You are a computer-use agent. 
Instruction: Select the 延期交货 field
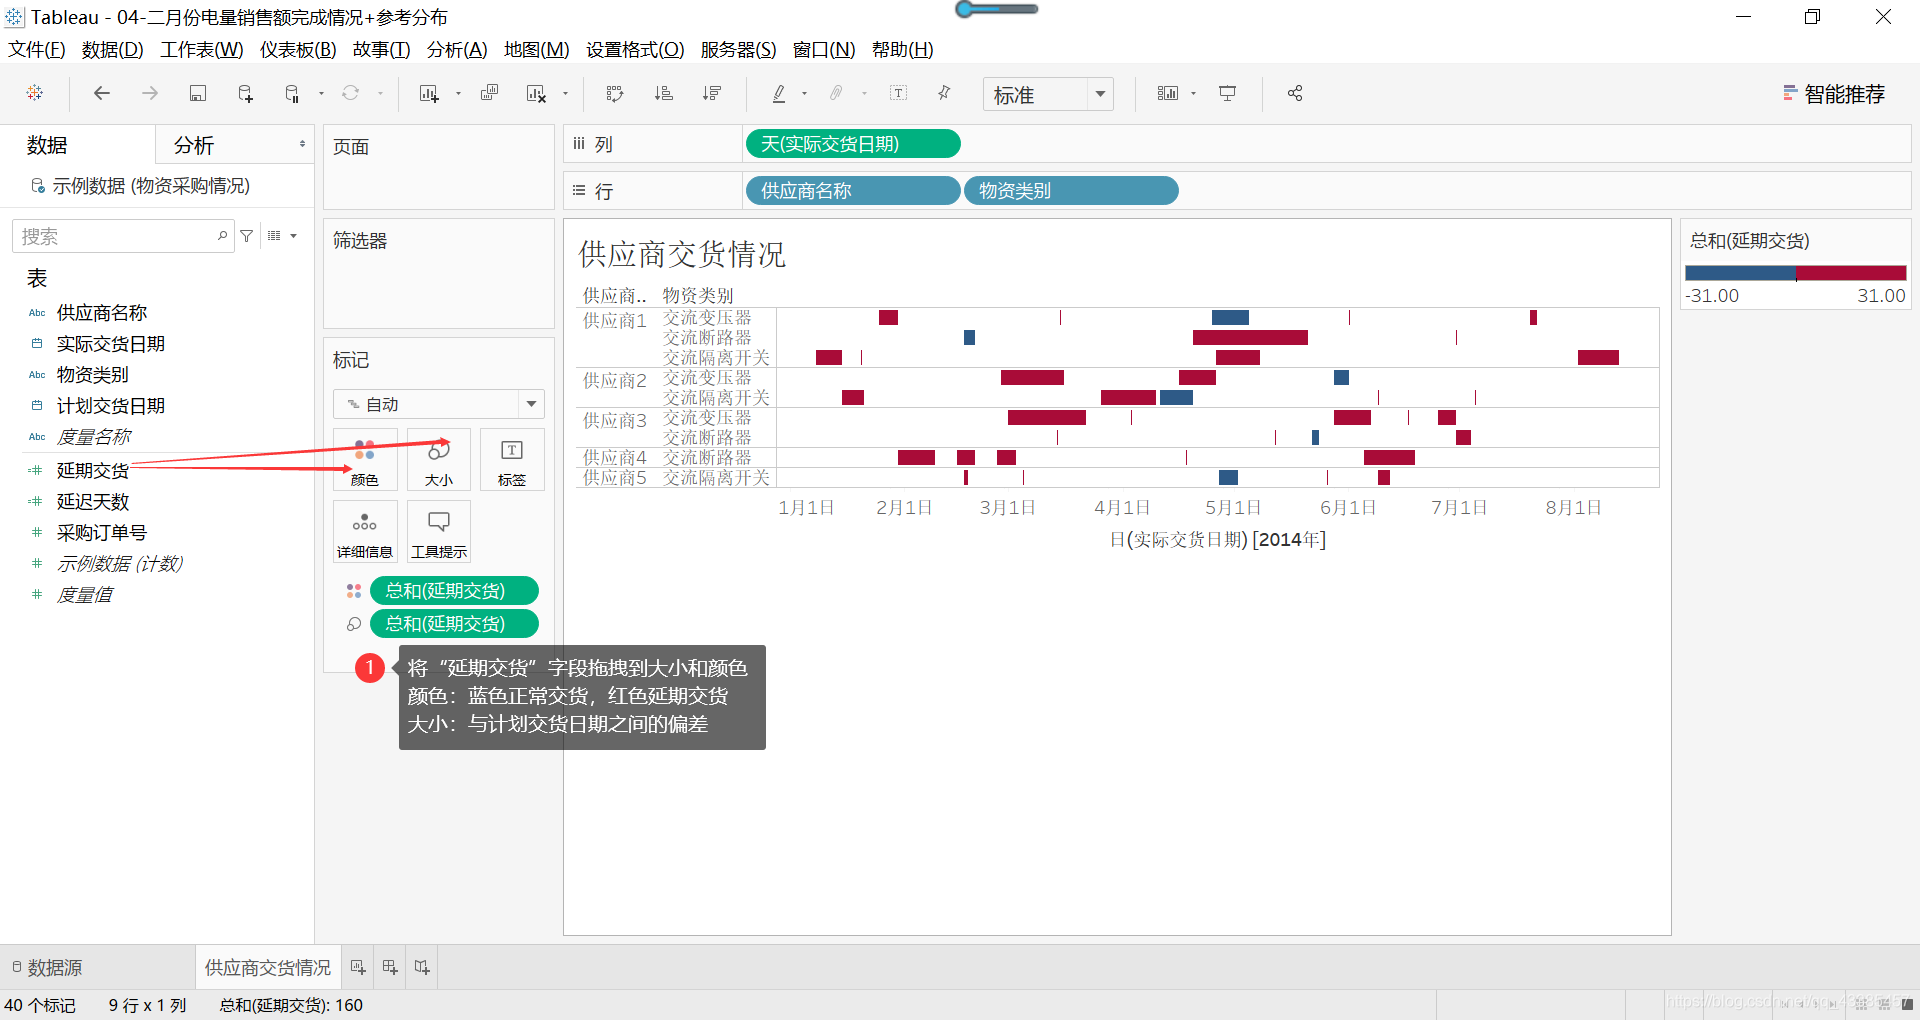(93, 470)
